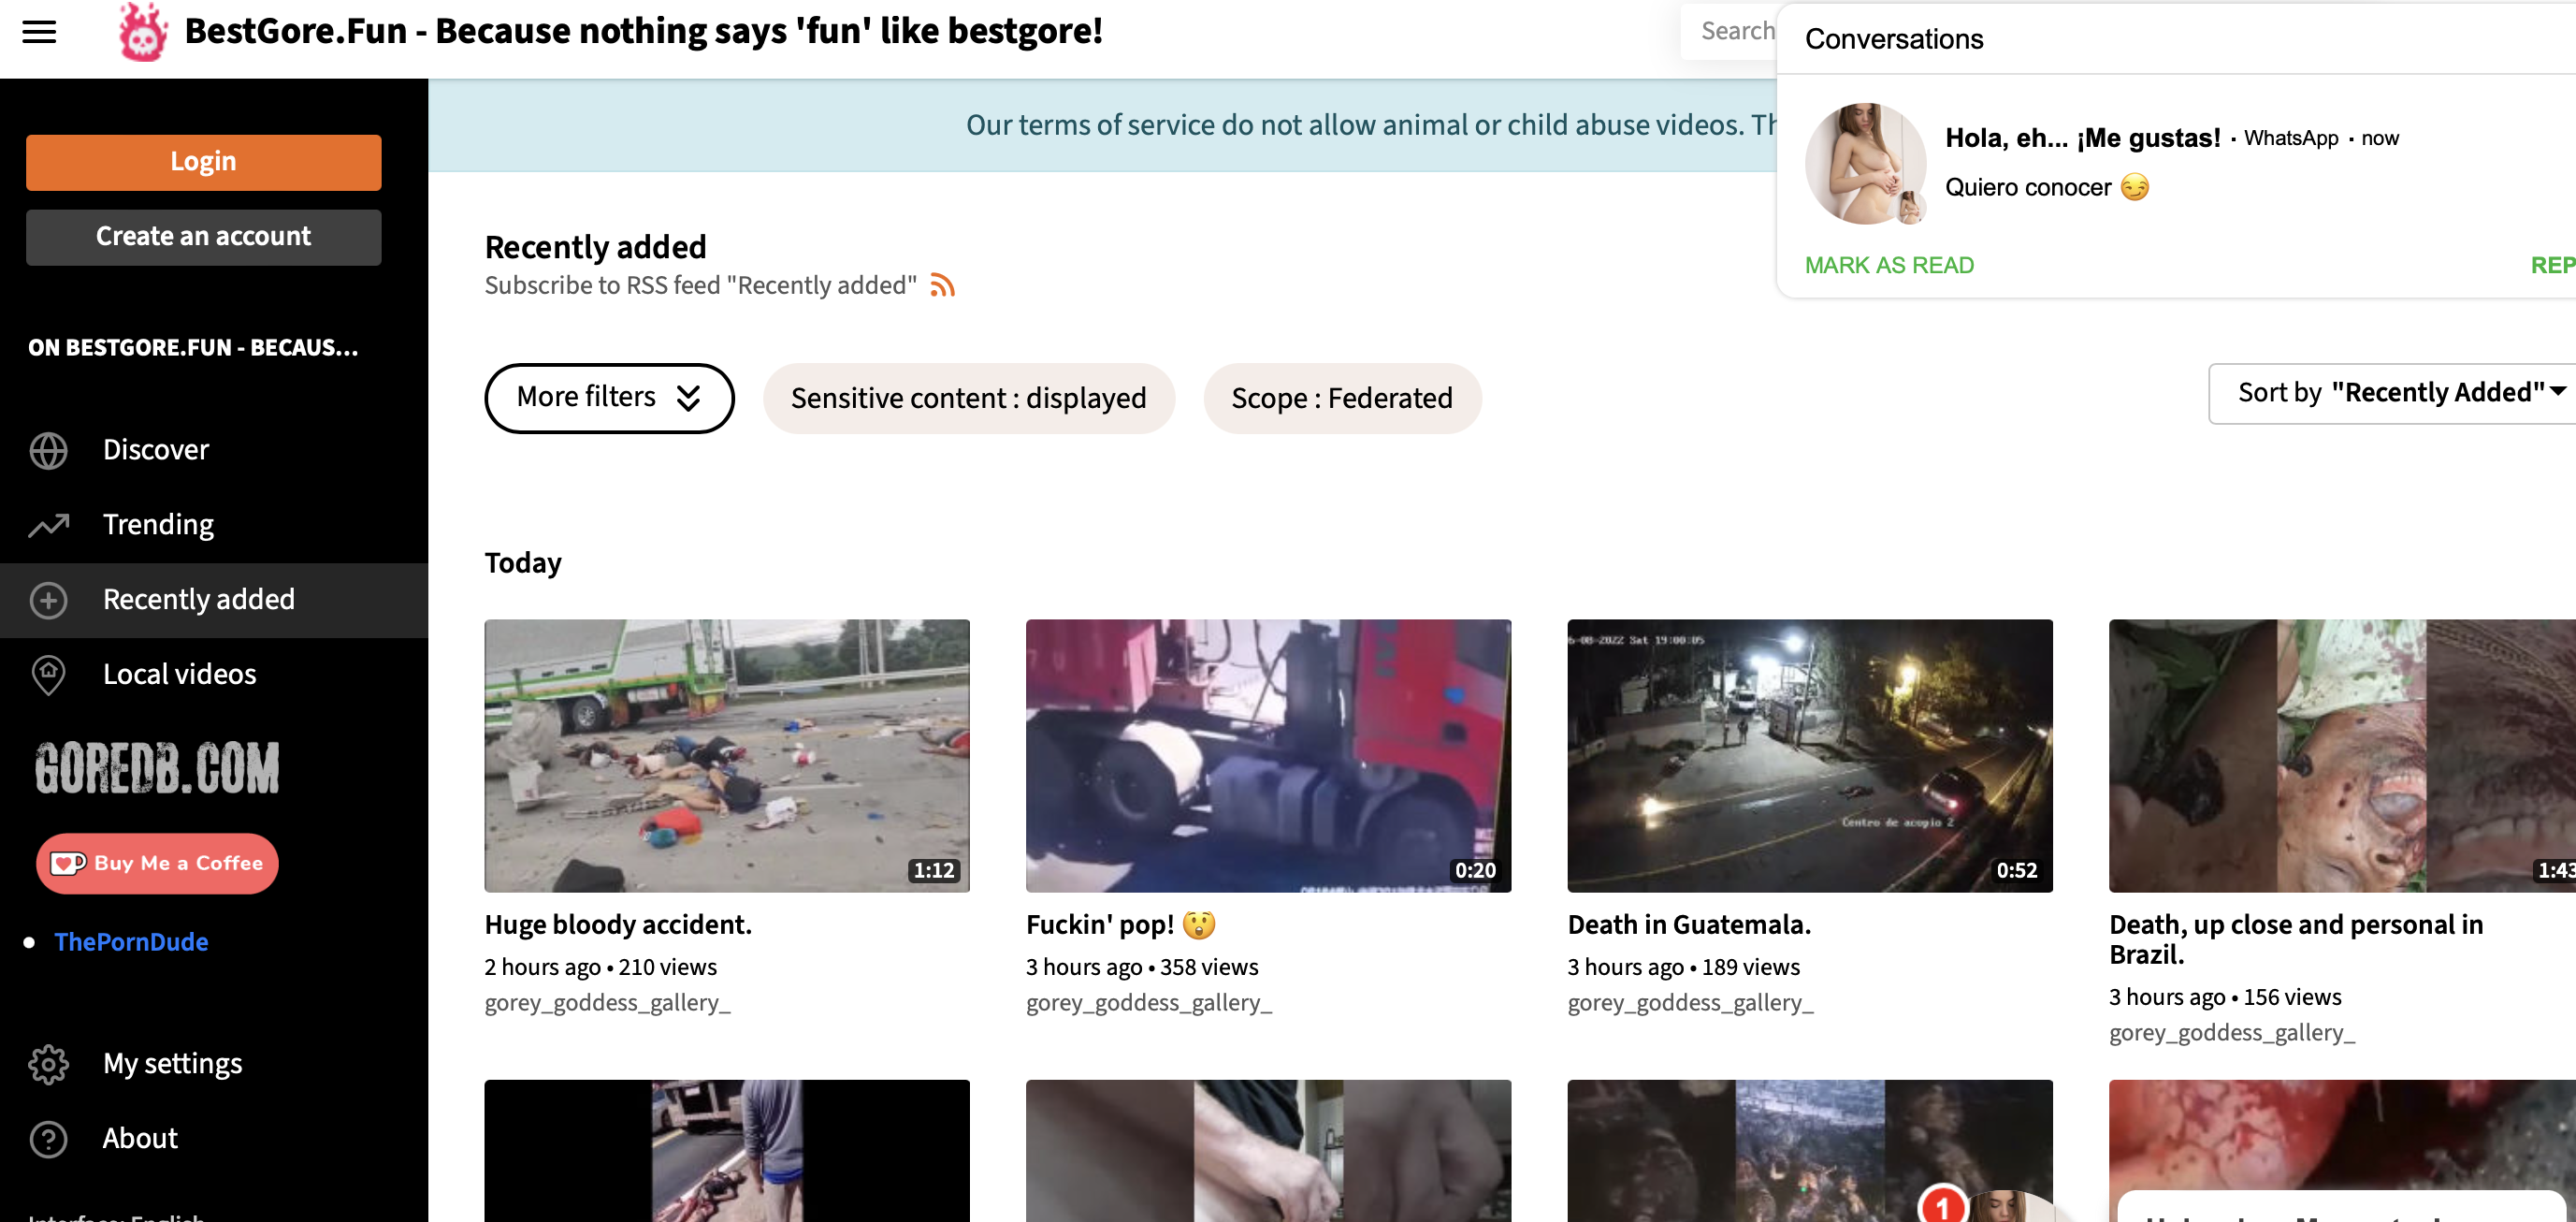Open the GOREDB.COM banner
2576x1222 pixels.
pos(157,768)
